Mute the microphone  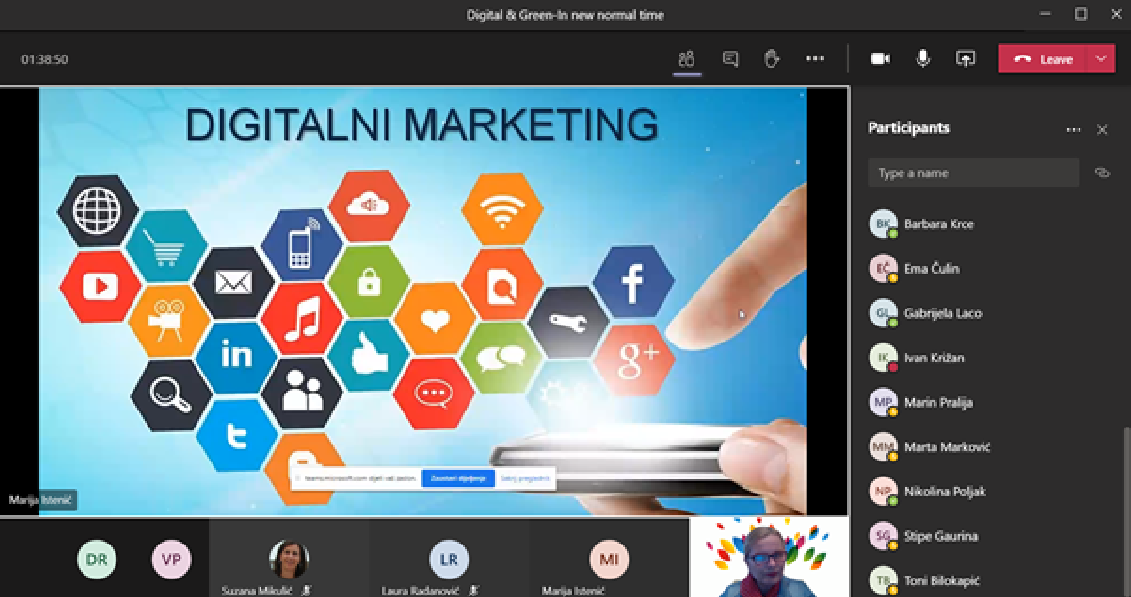pos(923,59)
